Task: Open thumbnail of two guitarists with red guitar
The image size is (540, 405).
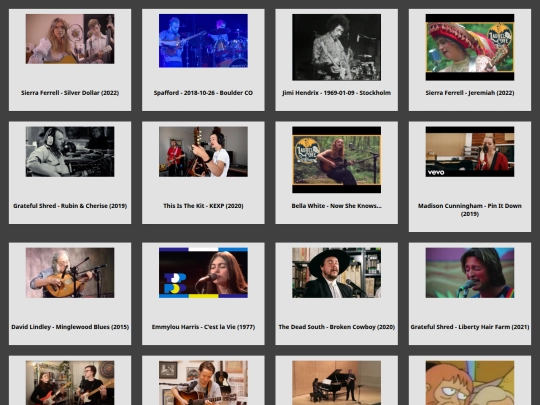Action: click(70, 383)
